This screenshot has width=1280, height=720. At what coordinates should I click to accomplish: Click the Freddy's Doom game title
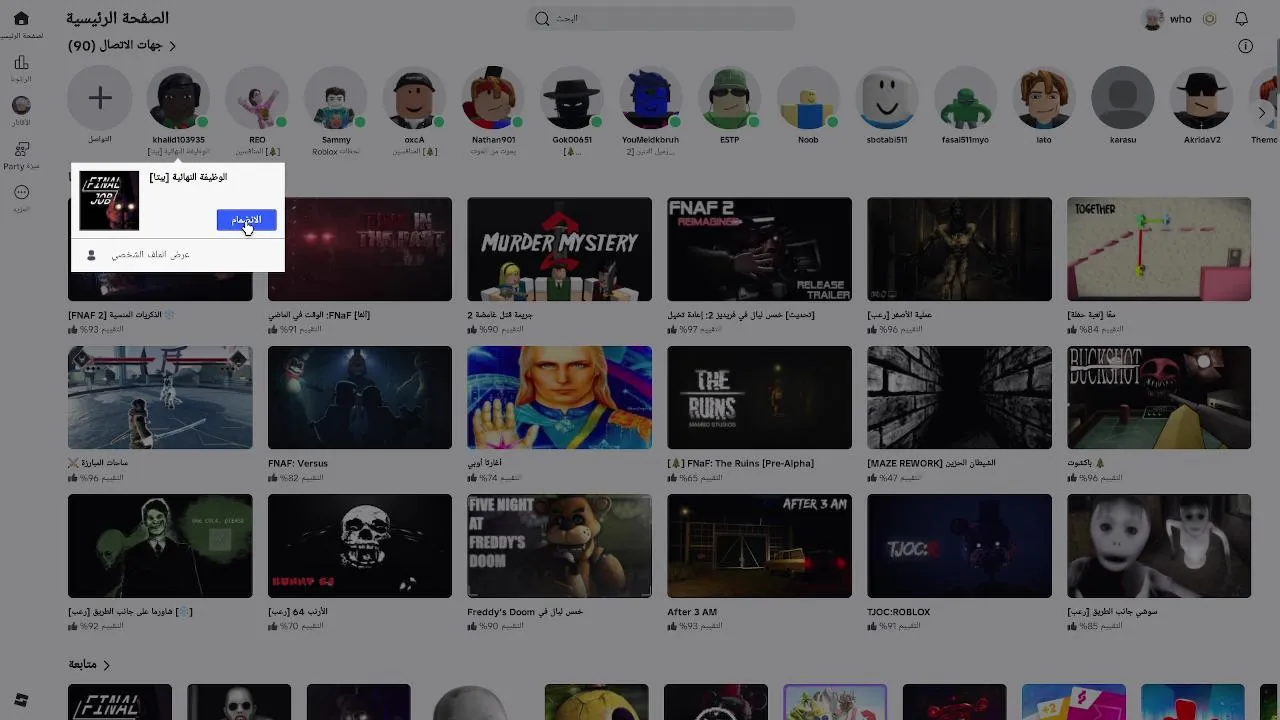click(x=525, y=612)
